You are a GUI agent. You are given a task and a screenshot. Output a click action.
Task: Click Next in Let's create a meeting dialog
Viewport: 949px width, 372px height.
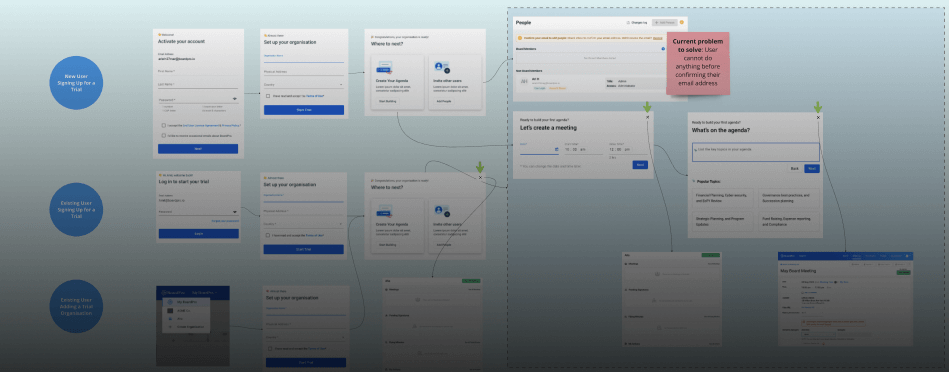(x=640, y=165)
